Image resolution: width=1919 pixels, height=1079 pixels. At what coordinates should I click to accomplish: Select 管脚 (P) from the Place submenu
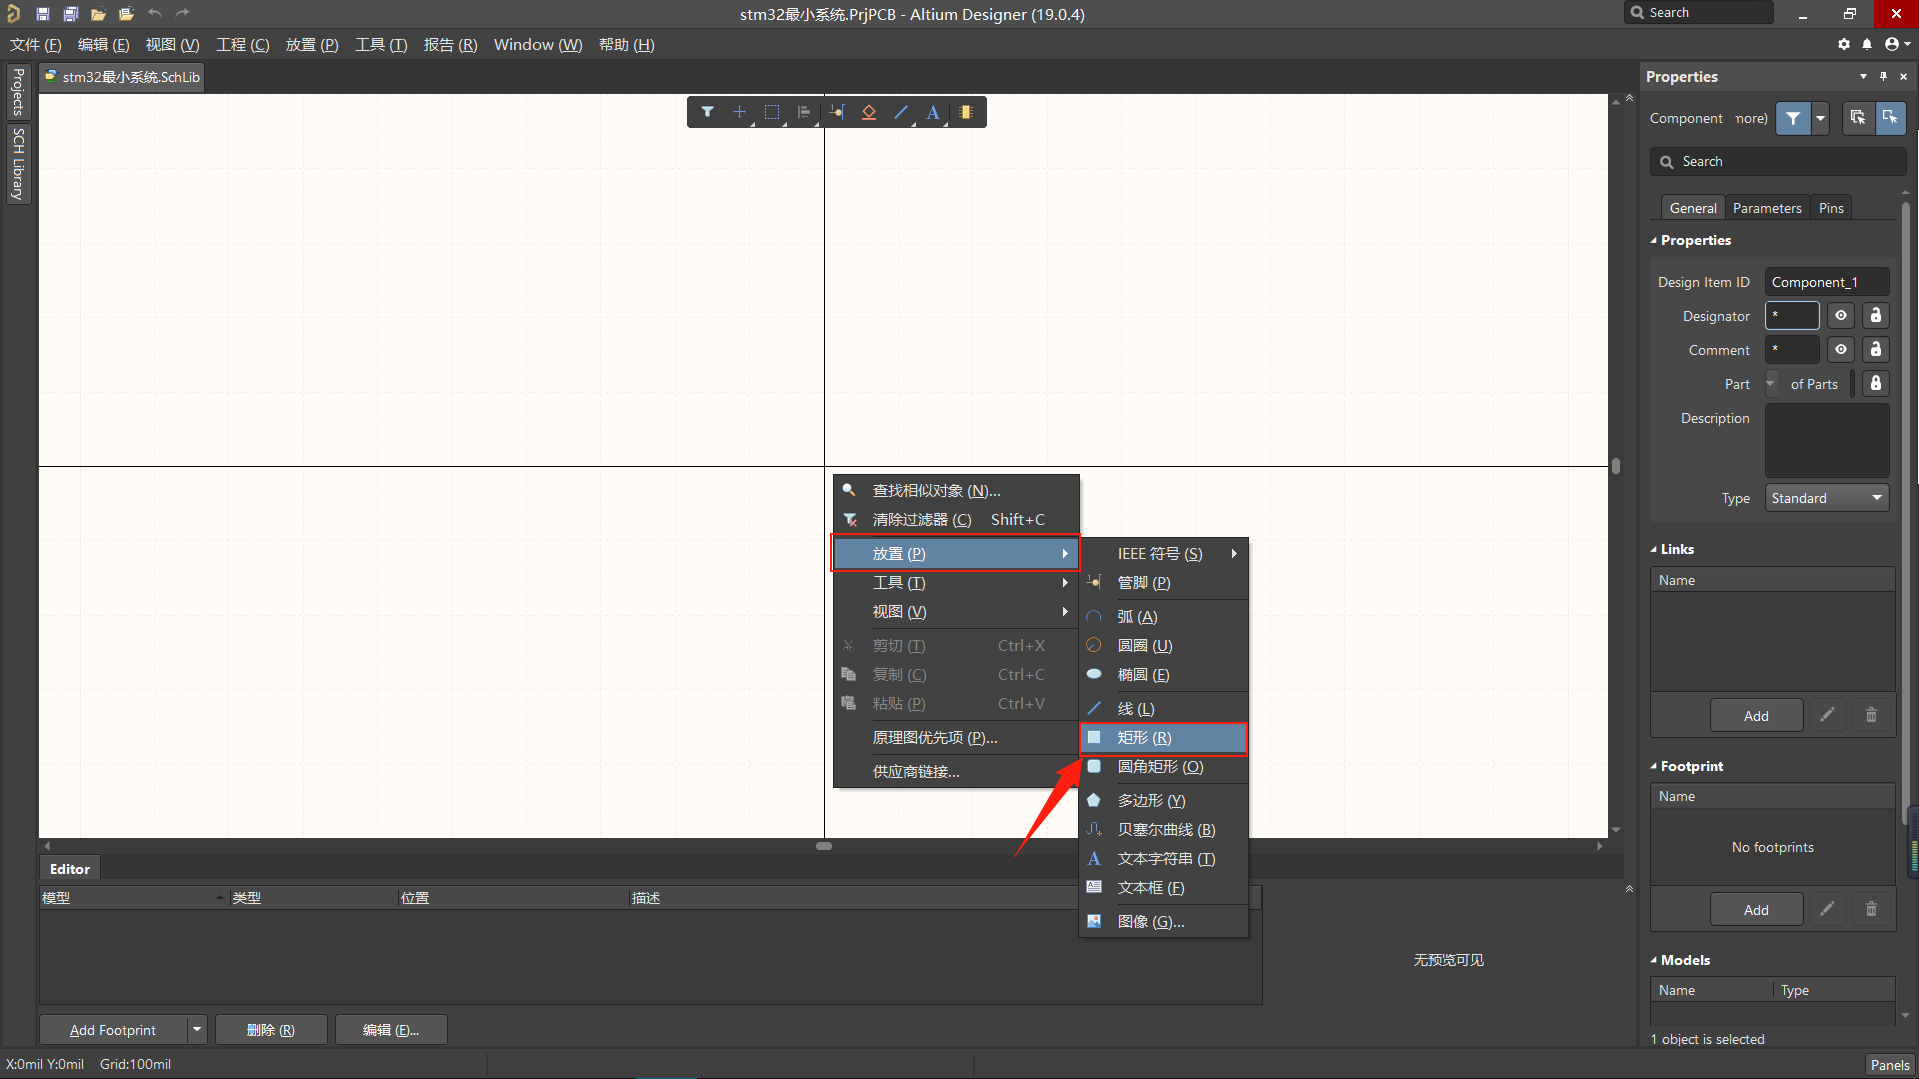pyautogui.click(x=1163, y=583)
